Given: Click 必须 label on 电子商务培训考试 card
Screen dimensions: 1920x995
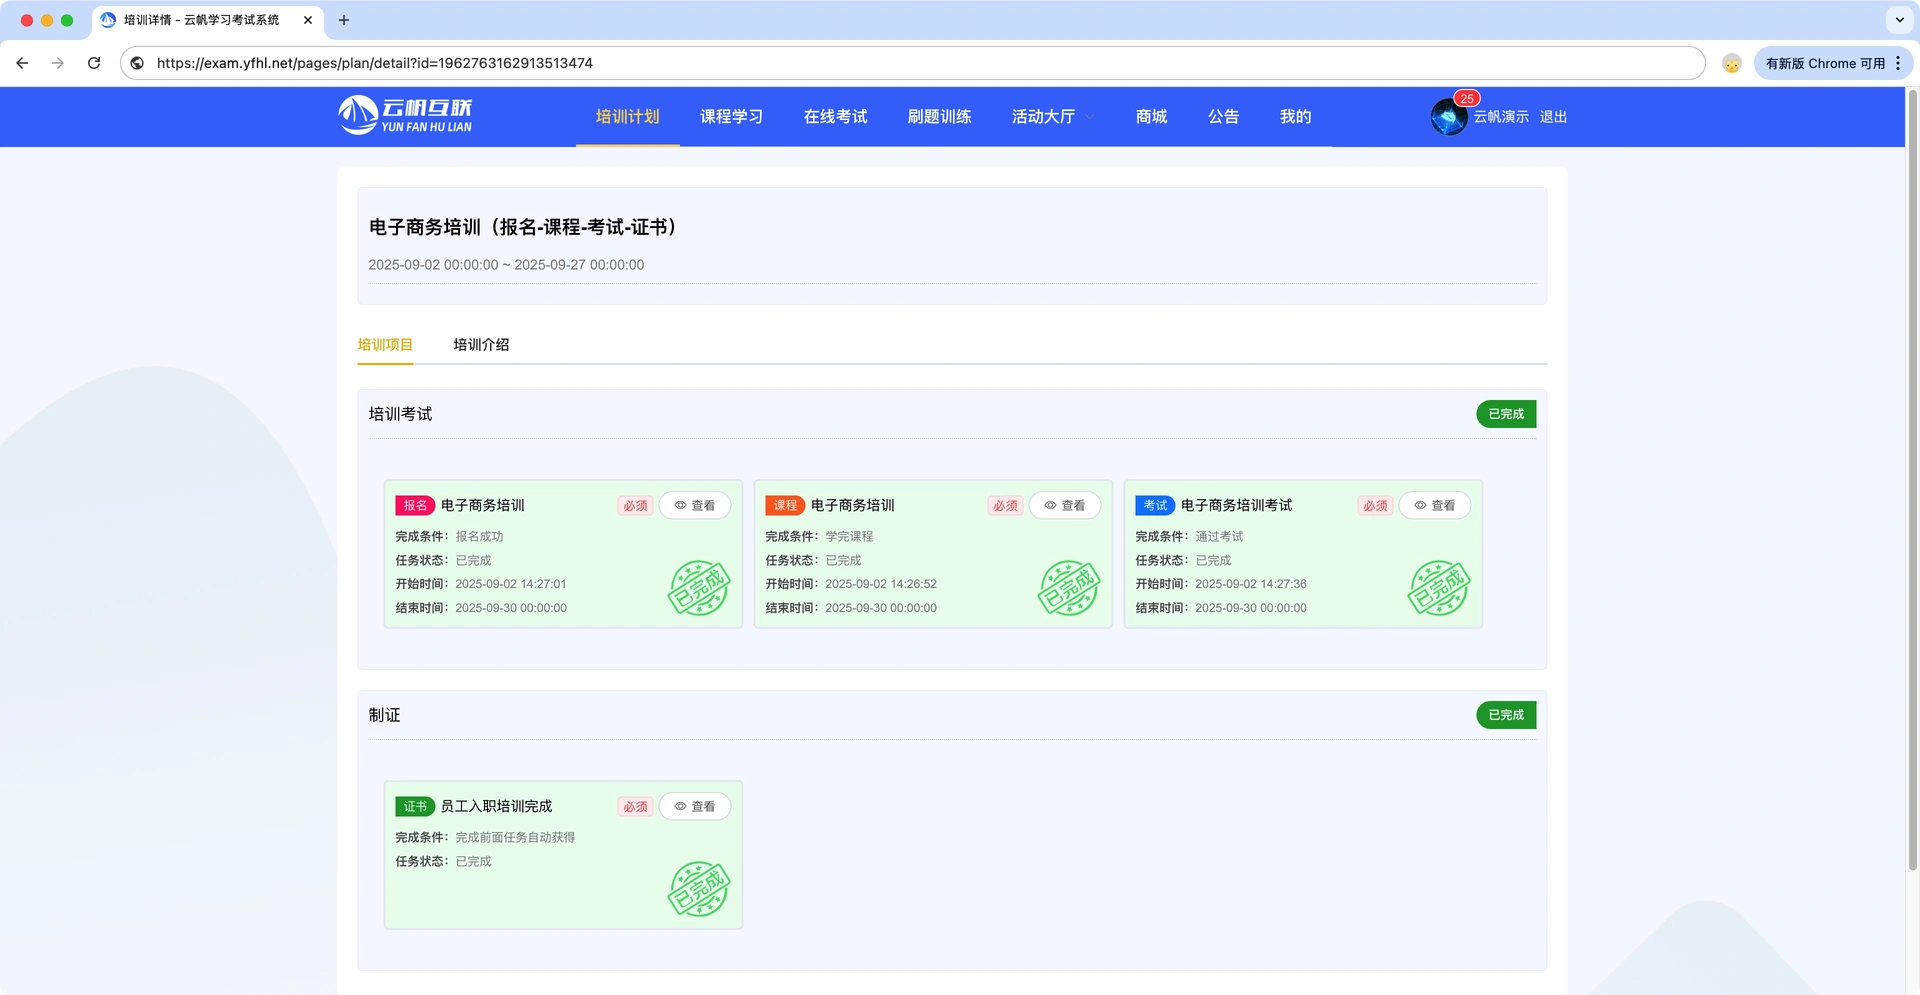Looking at the screenshot, I should [1375, 506].
